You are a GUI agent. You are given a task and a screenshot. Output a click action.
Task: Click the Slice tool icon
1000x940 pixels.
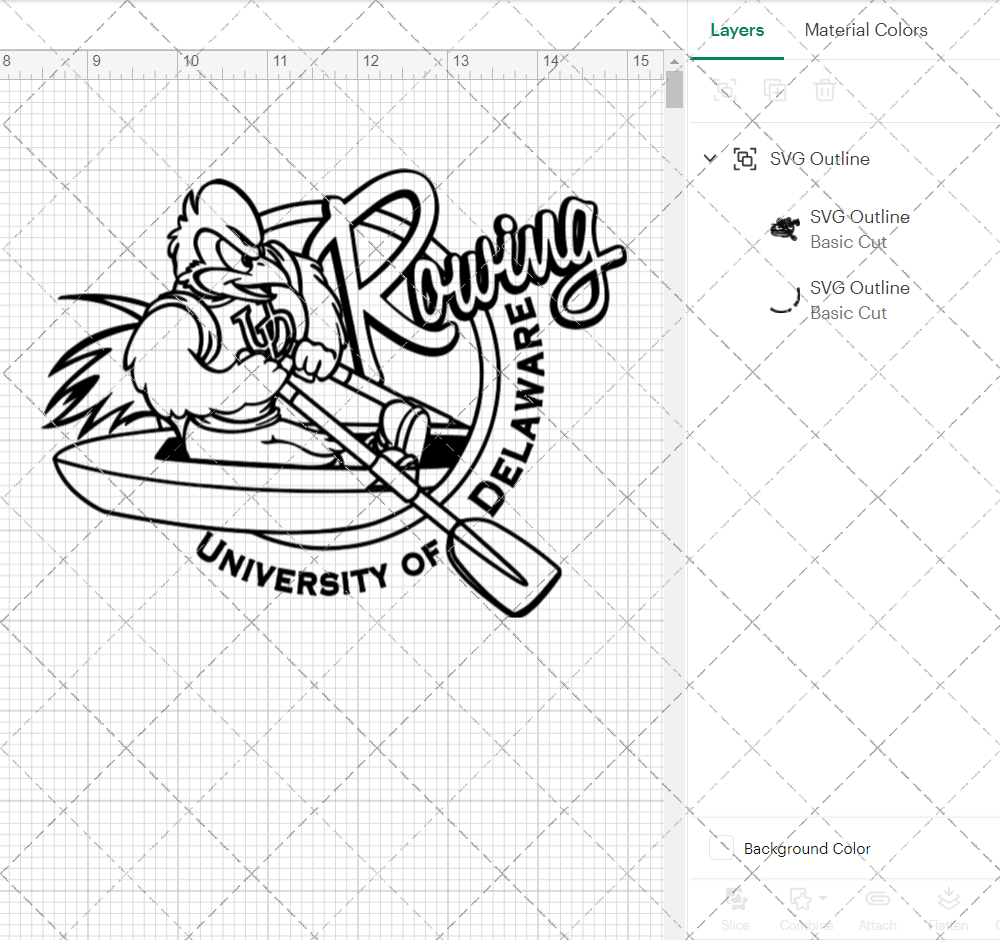[735, 899]
